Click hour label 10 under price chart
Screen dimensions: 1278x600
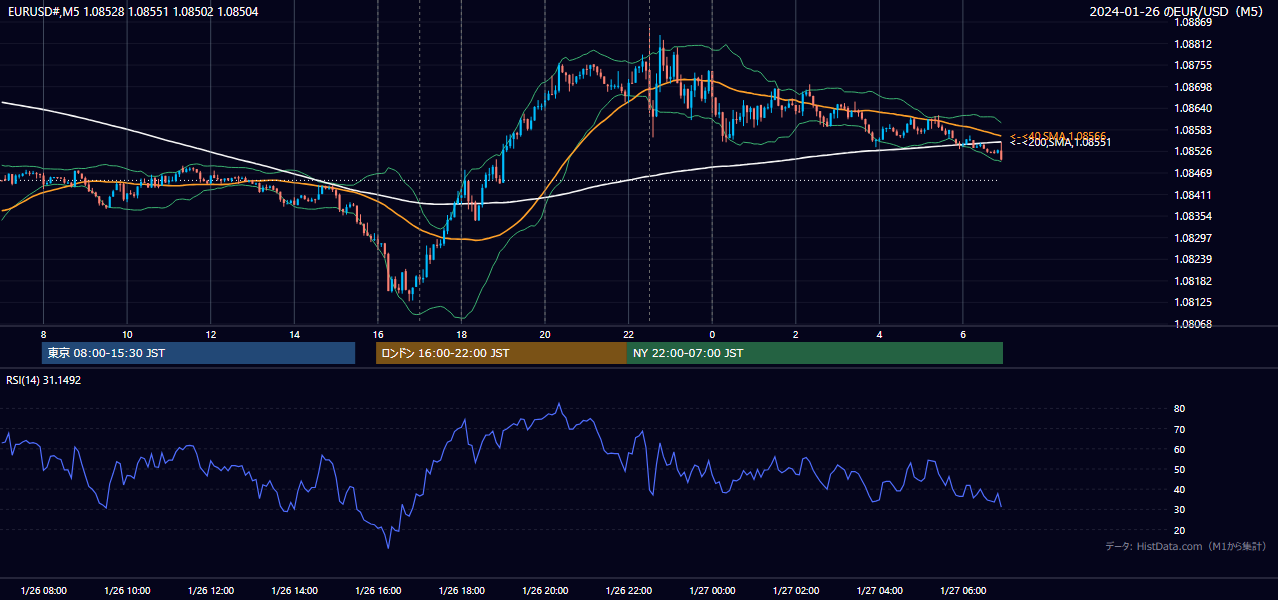[127, 334]
